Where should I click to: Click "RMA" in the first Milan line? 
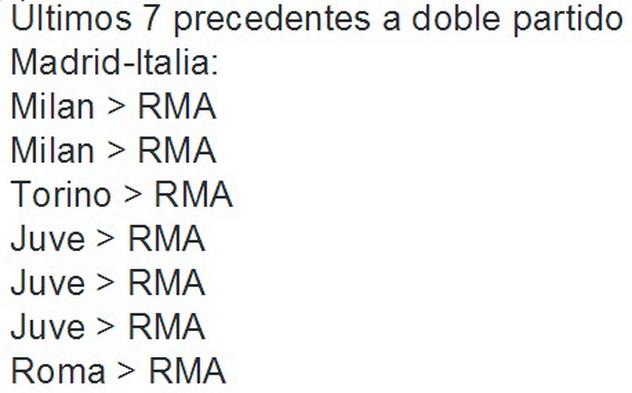(x=177, y=106)
